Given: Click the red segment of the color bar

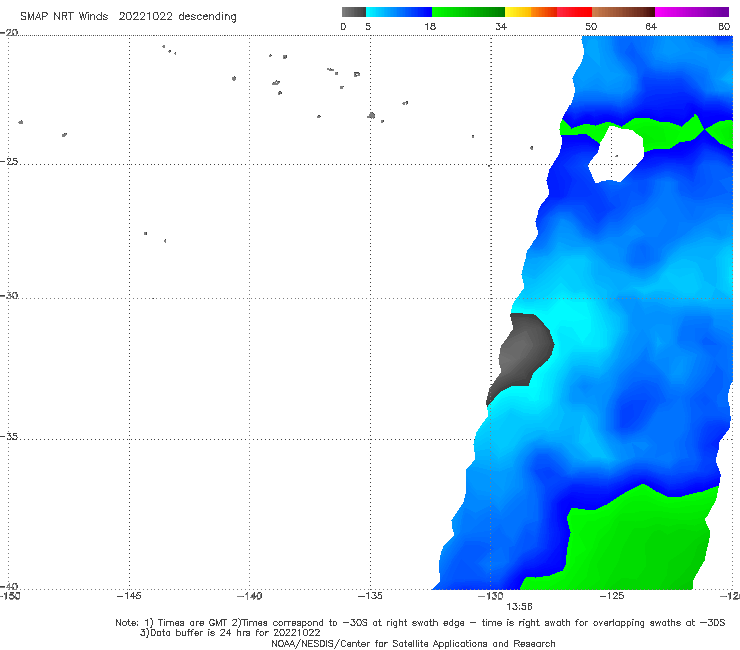Looking at the screenshot, I should tap(574, 12).
